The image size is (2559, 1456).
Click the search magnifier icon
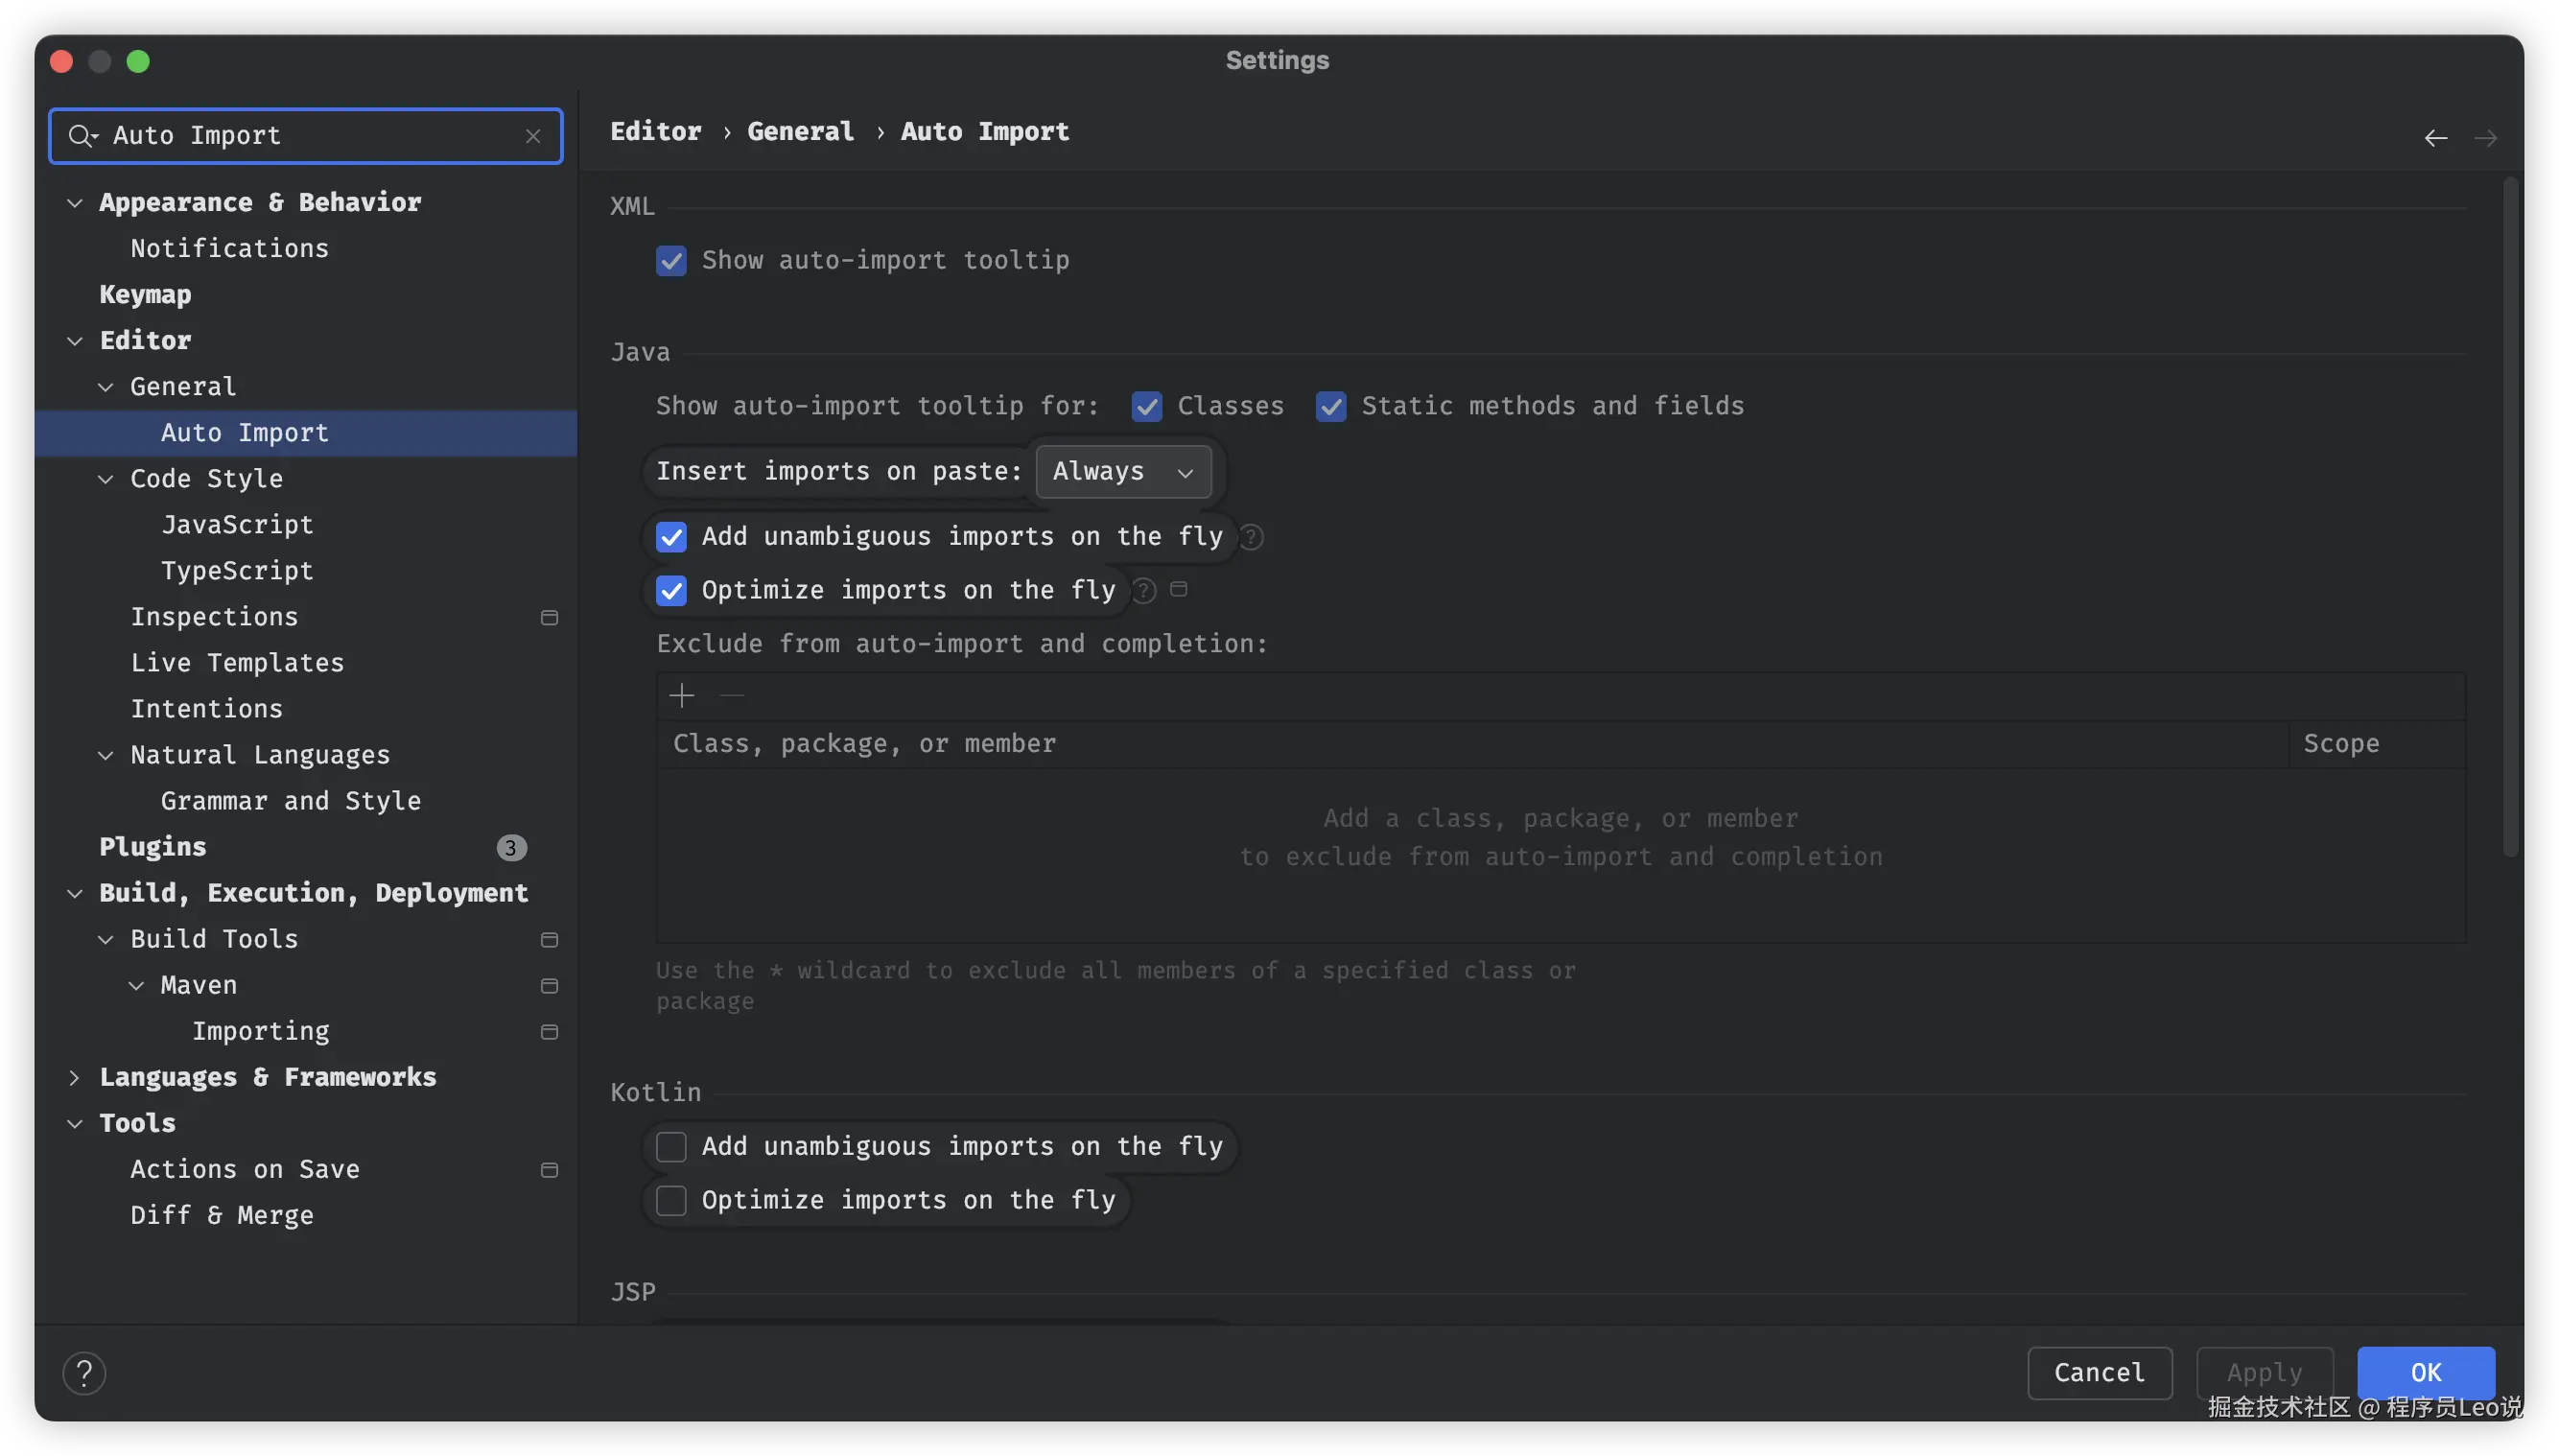(80, 135)
